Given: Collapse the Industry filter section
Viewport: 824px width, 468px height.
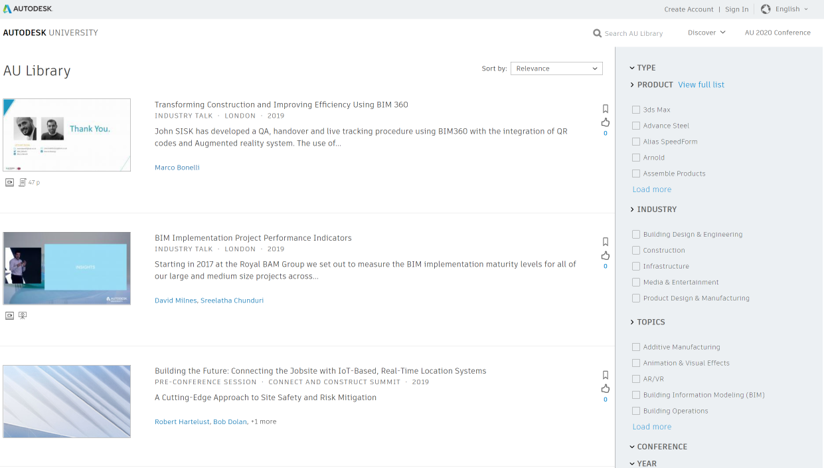Looking at the screenshot, I should point(655,210).
